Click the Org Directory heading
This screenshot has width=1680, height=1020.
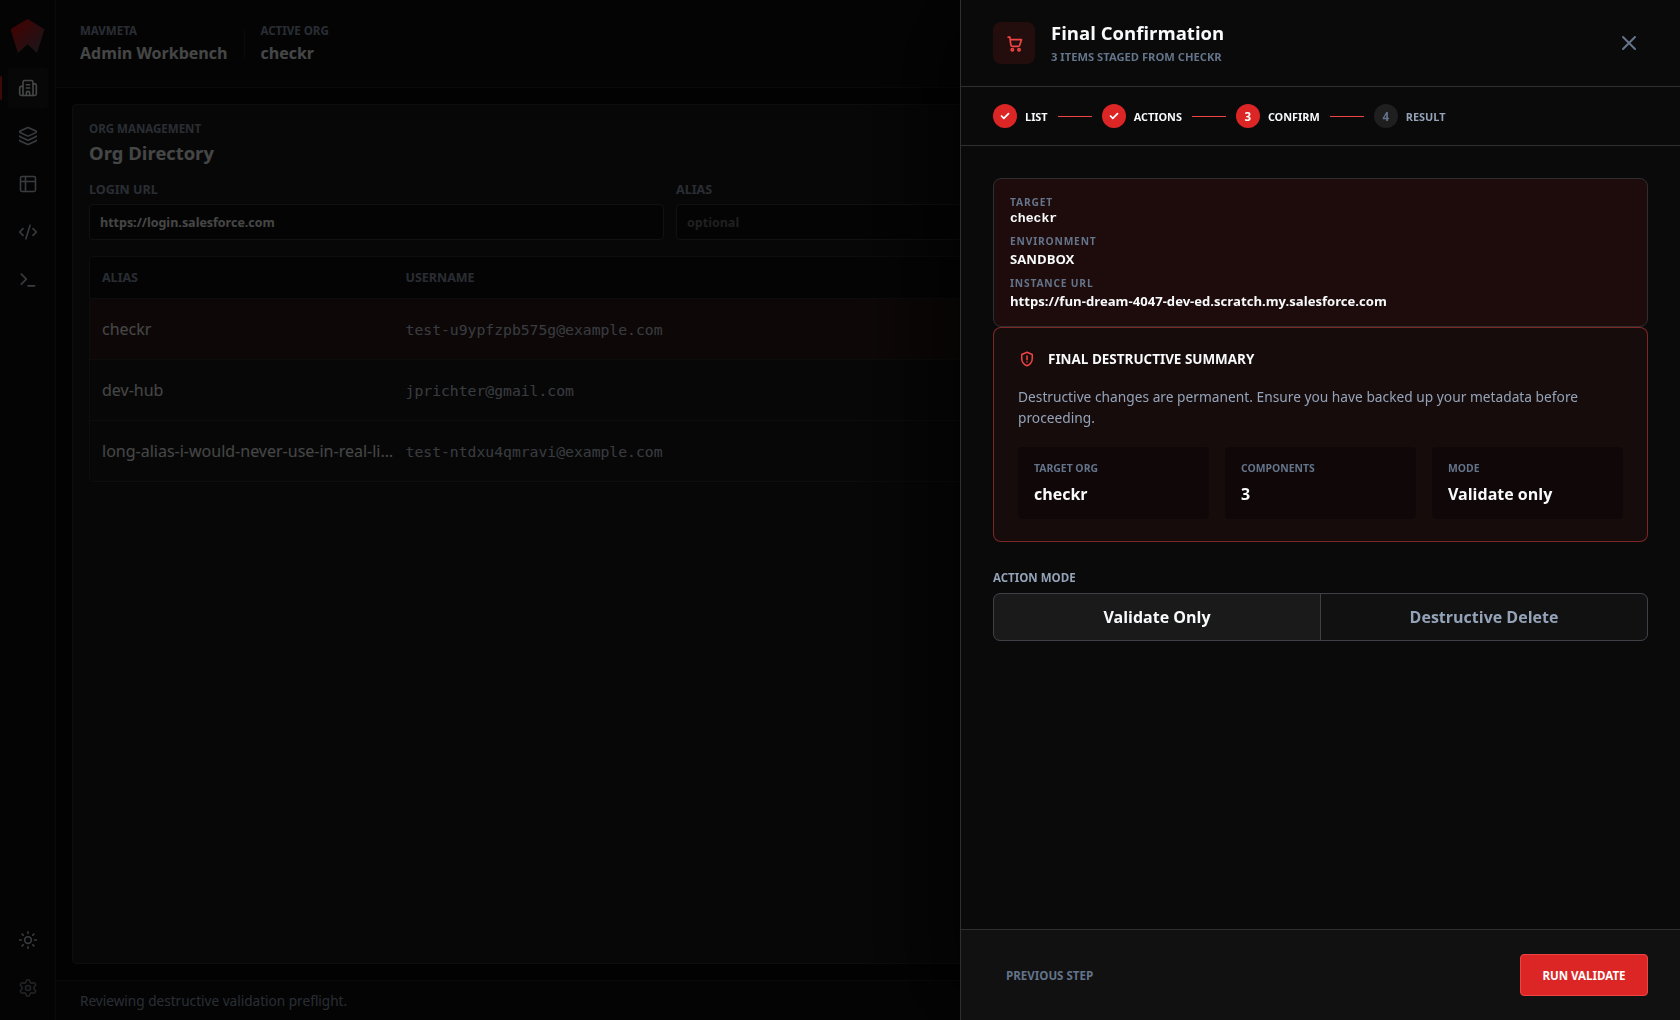tap(151, 153)
